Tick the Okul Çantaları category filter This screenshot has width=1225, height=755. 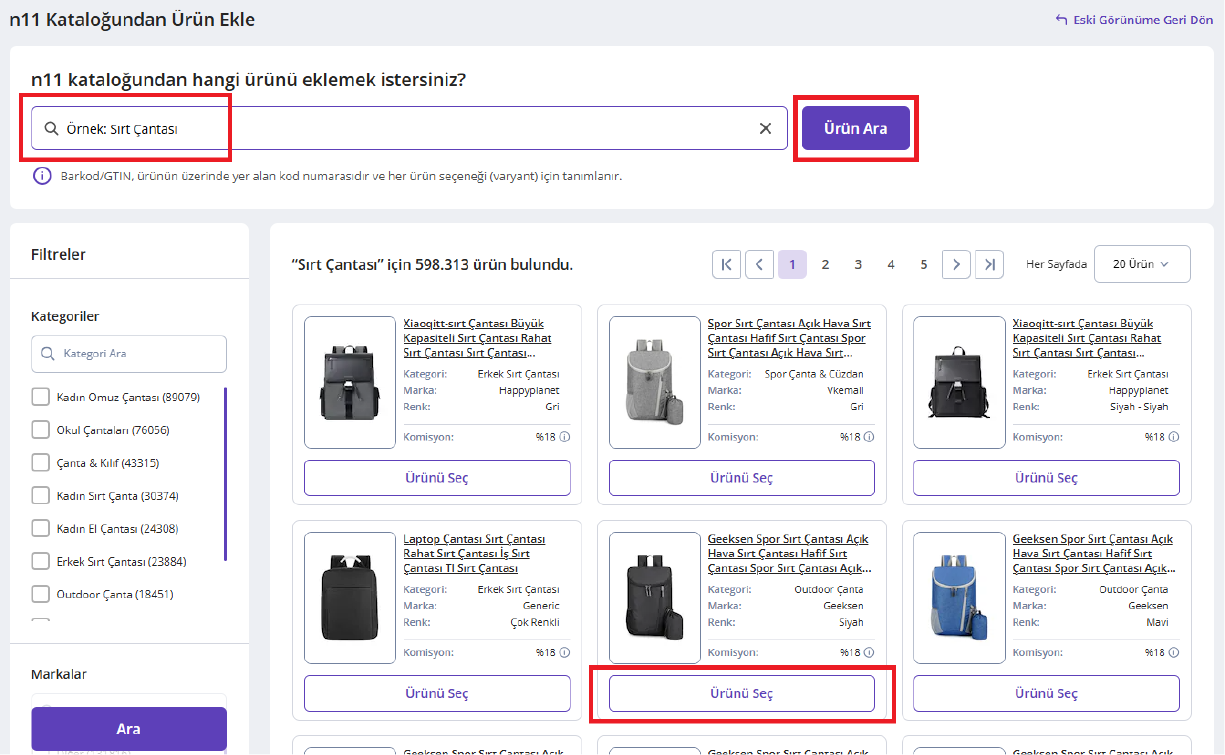pos(41,430)
